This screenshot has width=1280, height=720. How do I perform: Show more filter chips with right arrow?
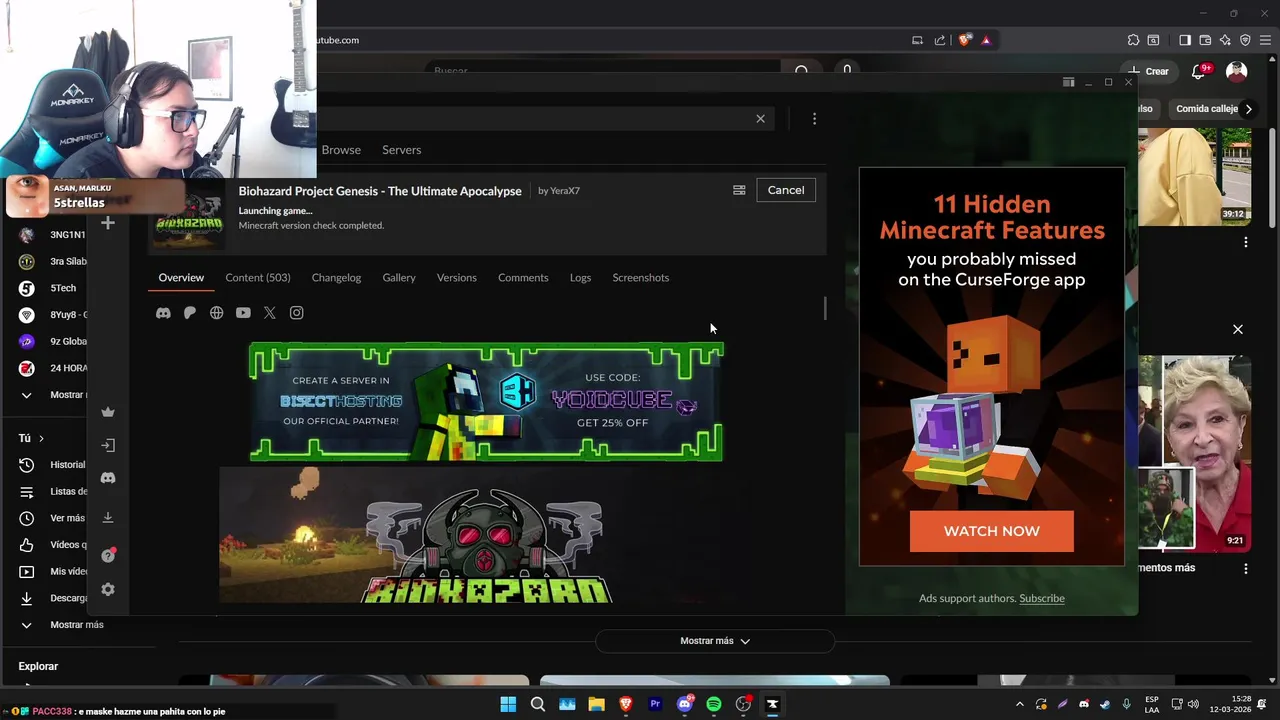pyautogui.click(x=1248, y=108)
